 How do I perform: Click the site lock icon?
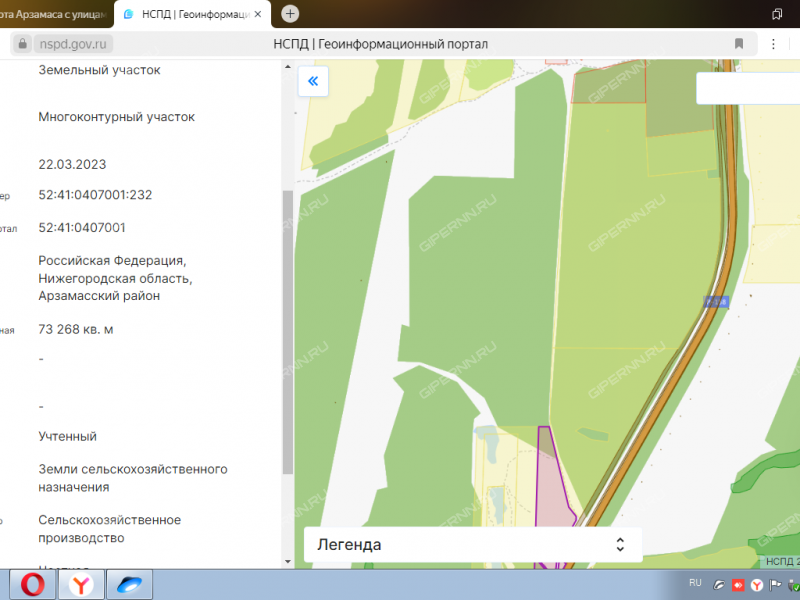pos(23,44)
